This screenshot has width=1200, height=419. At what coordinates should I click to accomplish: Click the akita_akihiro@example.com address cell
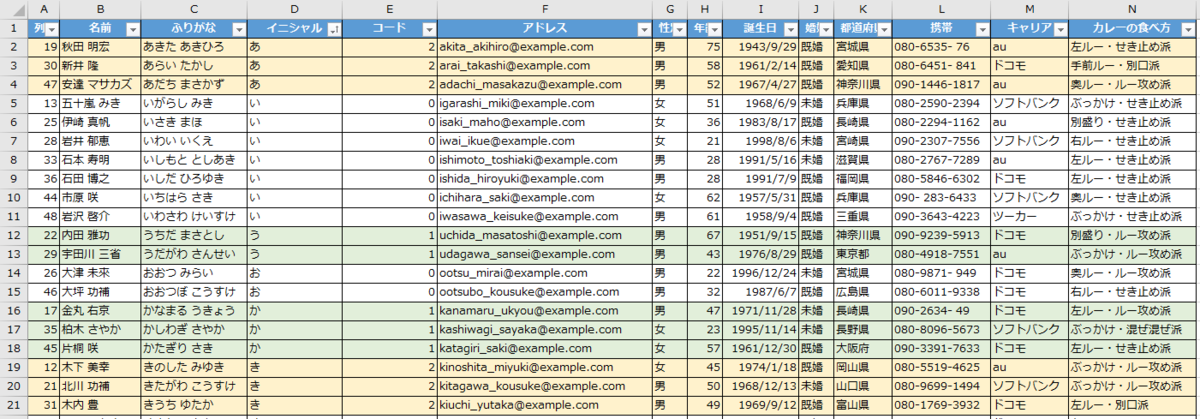tap(545, 47)
